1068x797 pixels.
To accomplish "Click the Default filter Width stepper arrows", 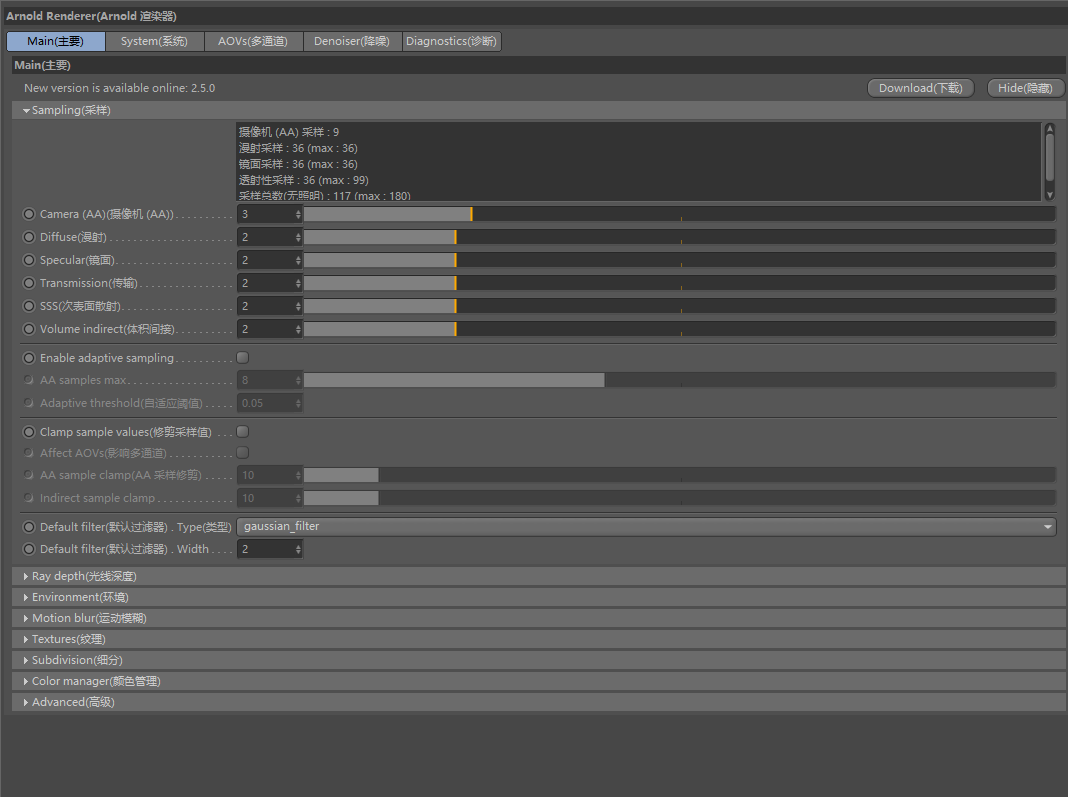I will coord(298,550).
